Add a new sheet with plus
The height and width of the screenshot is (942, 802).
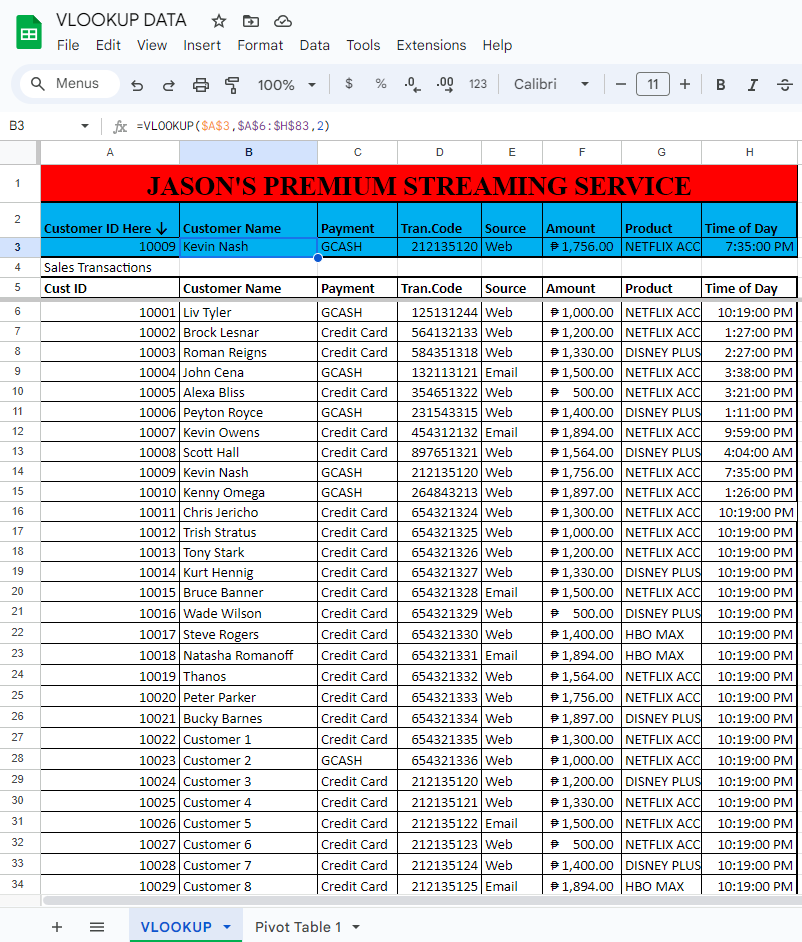tap(57, 927)
